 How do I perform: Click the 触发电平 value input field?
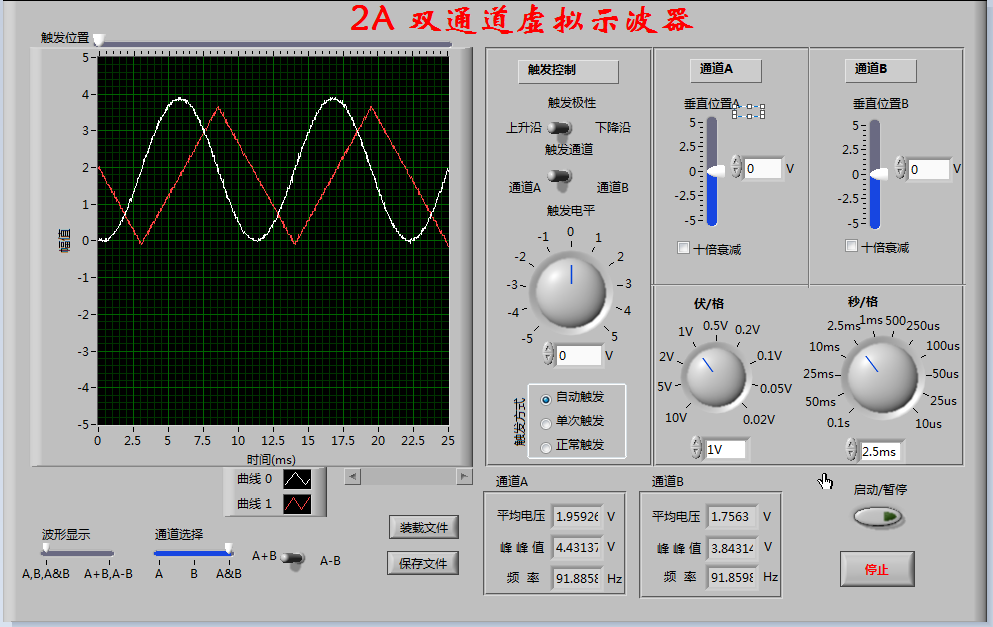578,356
